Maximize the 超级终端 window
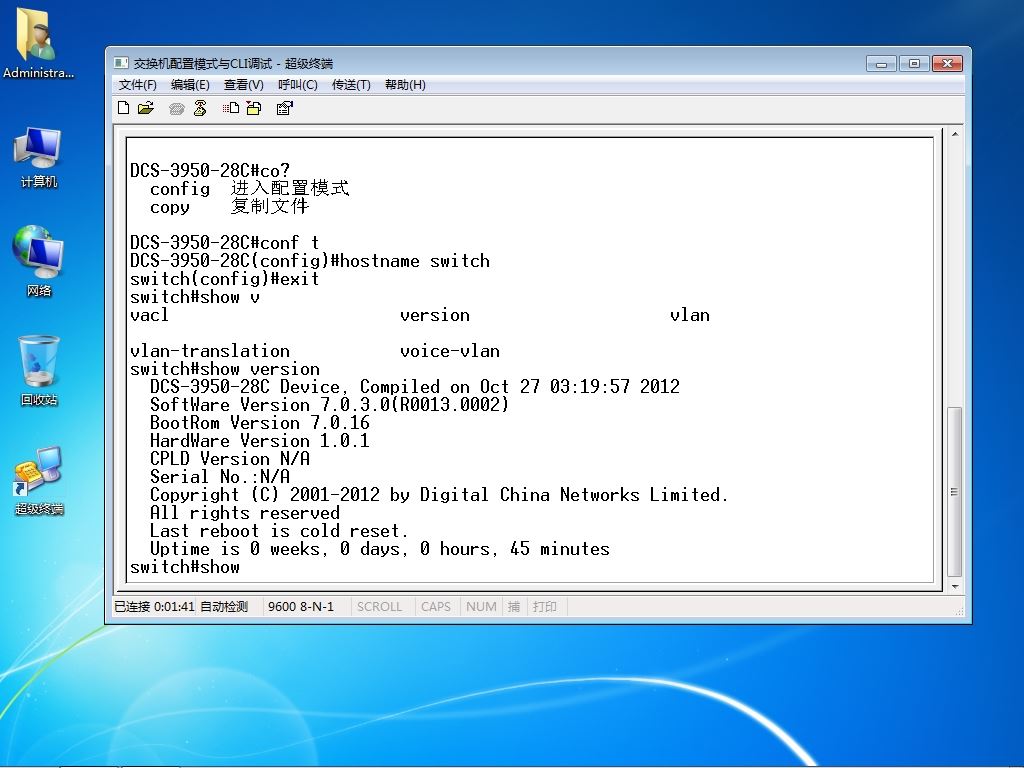Image resolution: width=1024 pixels, height=768 pixels. 914,63
